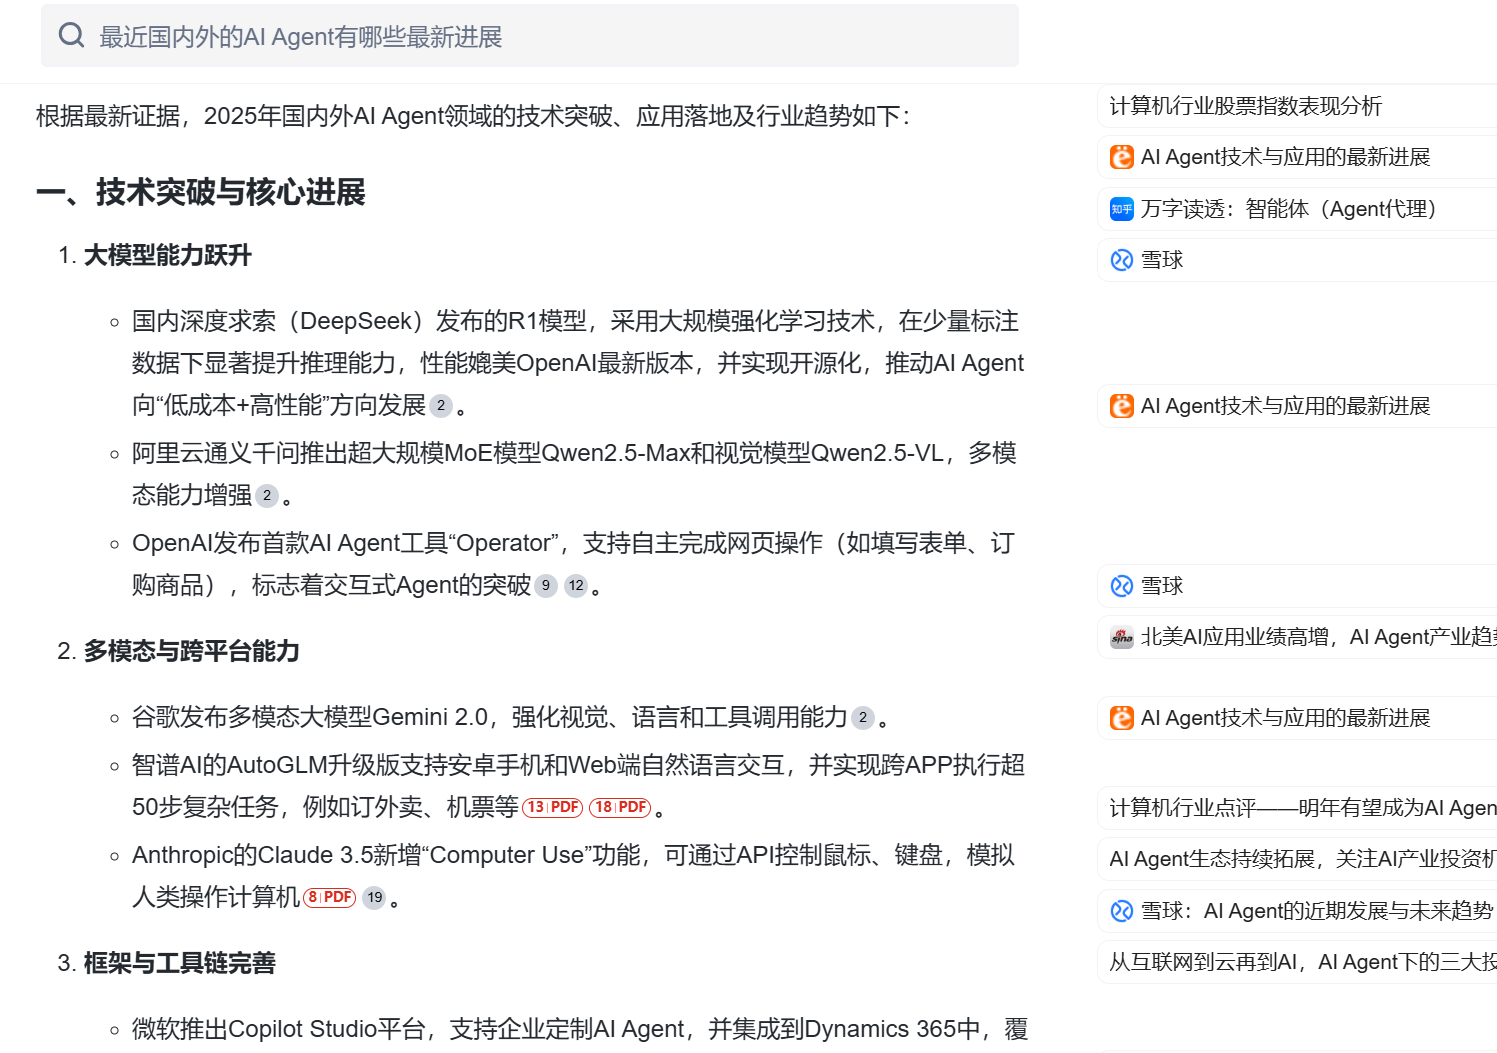This screenshot has height=1053, width=1497.
Task: Click the subheading 大模型能力跃升
Action: coord(167,255)
